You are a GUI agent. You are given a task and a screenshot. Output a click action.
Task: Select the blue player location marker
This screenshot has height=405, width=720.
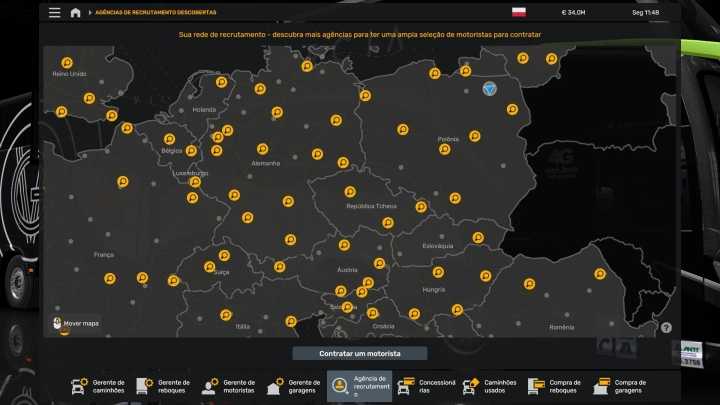(x=490, y=89)
